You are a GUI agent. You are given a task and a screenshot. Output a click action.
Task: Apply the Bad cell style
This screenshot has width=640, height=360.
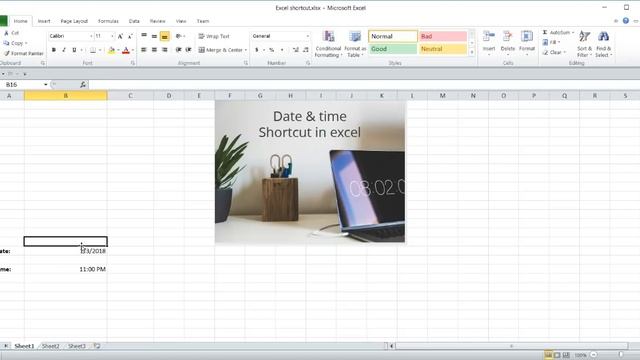[443, 36]
